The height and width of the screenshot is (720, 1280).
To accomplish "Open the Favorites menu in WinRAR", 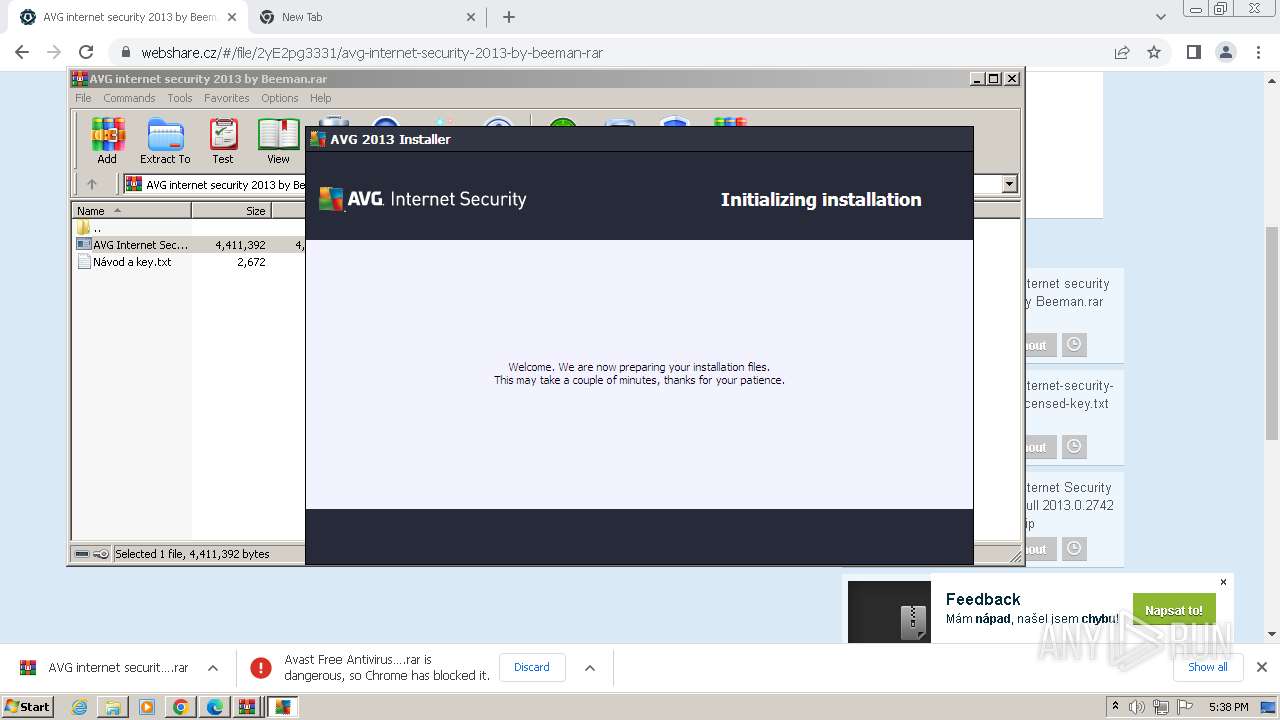I will (227, 98).
